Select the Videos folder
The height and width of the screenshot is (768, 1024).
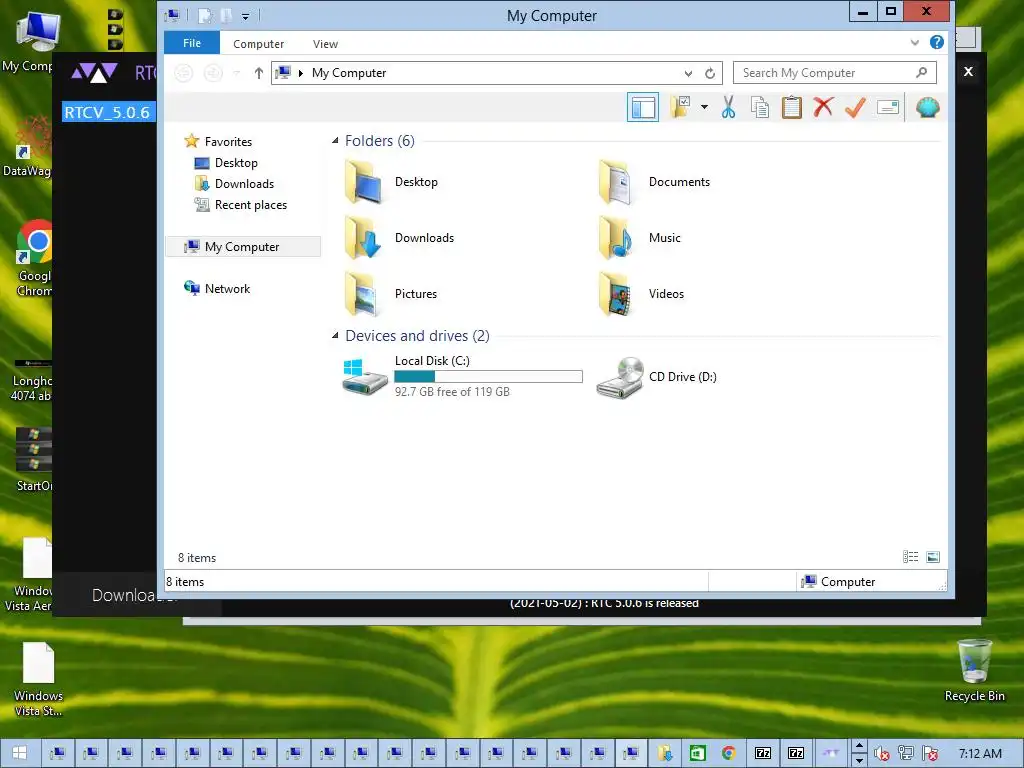coord(641,294)
